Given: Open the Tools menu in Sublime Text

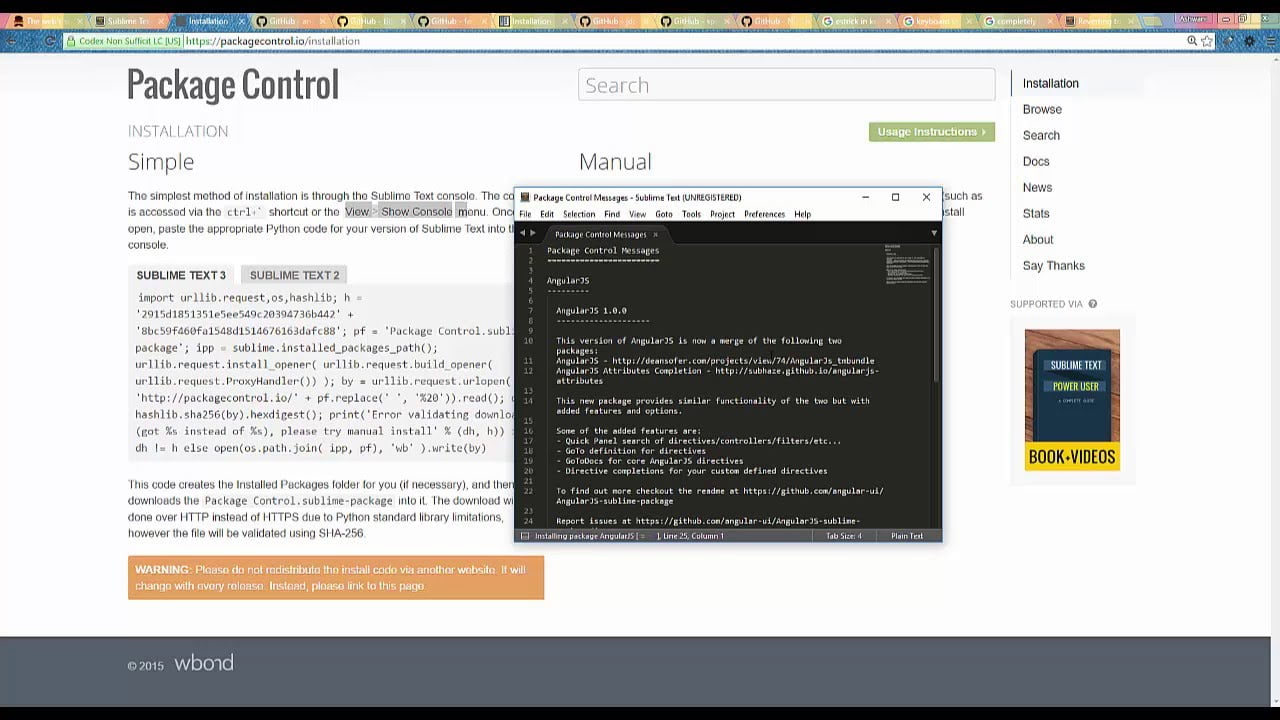Looking at the screenshot, I should point(691,214).
